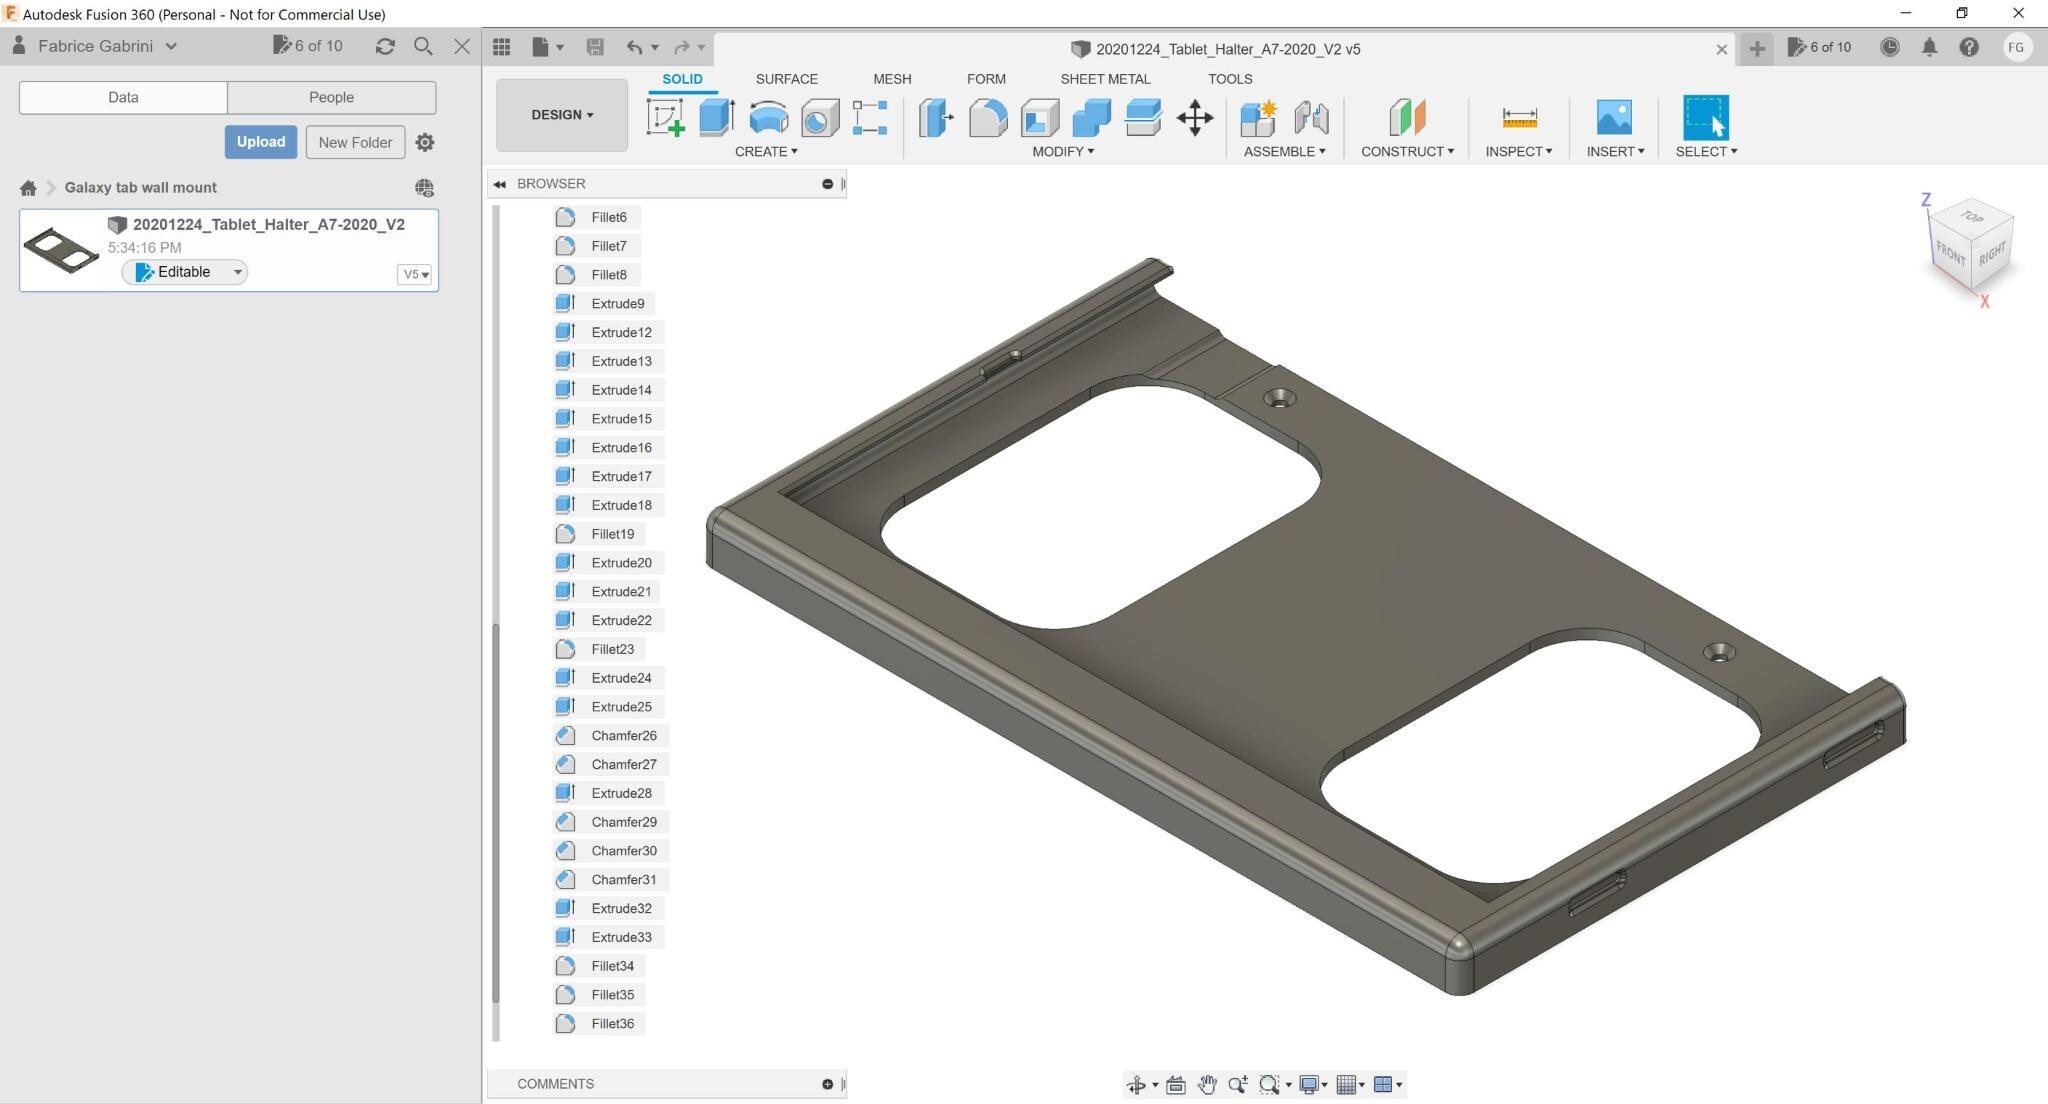Expand the INSERT menu
The width and height of the screenshot is (2048, 1104).
(1615, 152)
